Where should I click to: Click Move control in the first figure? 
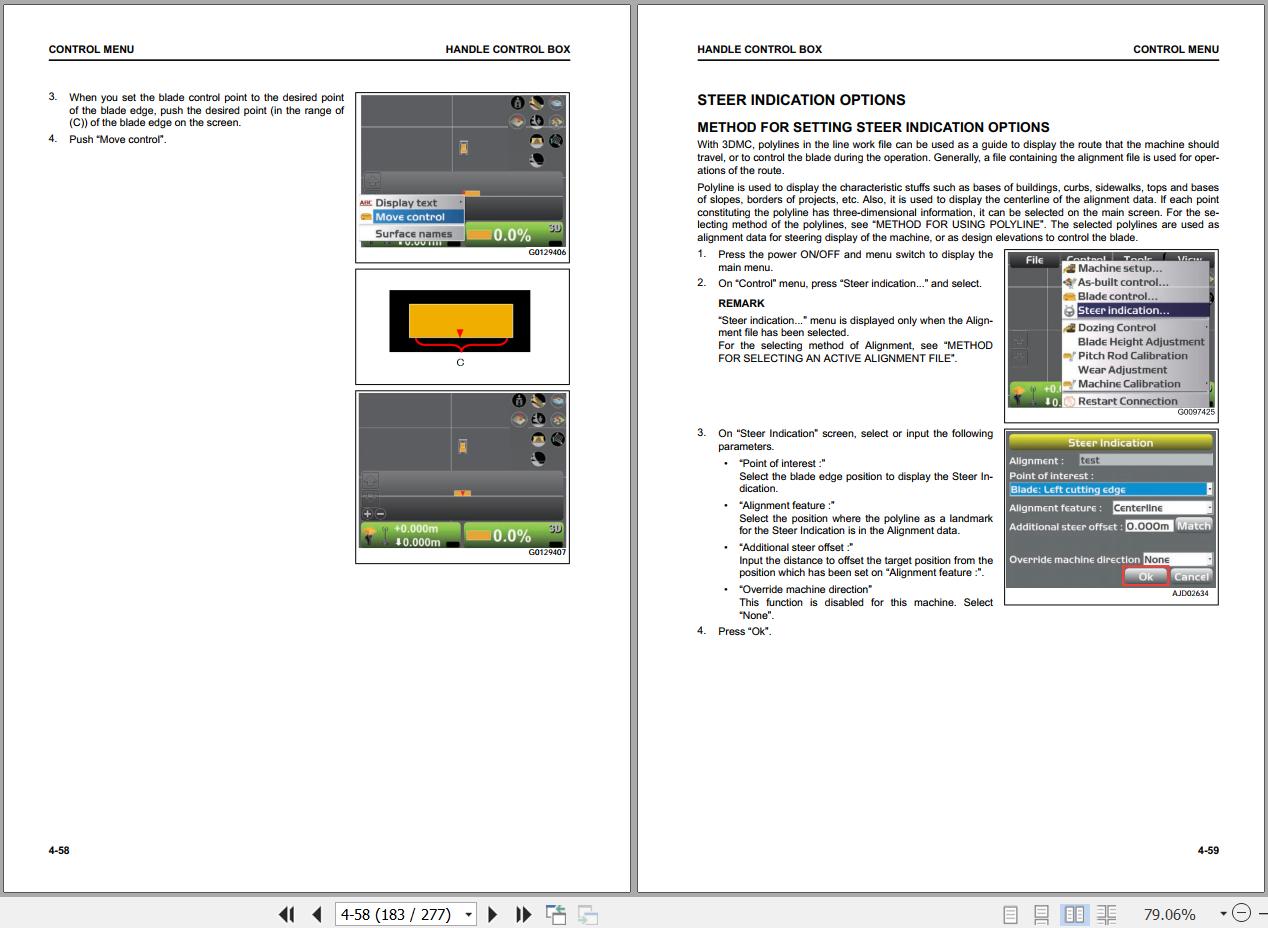(410, 217)
